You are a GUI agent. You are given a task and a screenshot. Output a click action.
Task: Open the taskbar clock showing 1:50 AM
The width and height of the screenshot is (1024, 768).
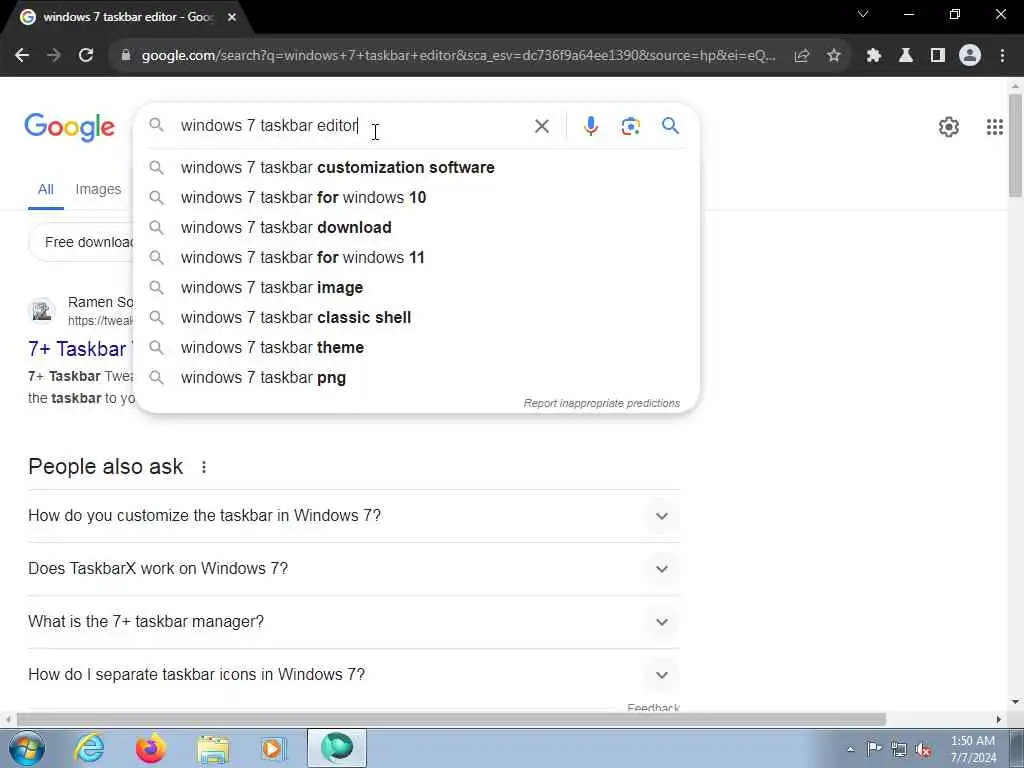pyautogui.click(x=973, y=749)
